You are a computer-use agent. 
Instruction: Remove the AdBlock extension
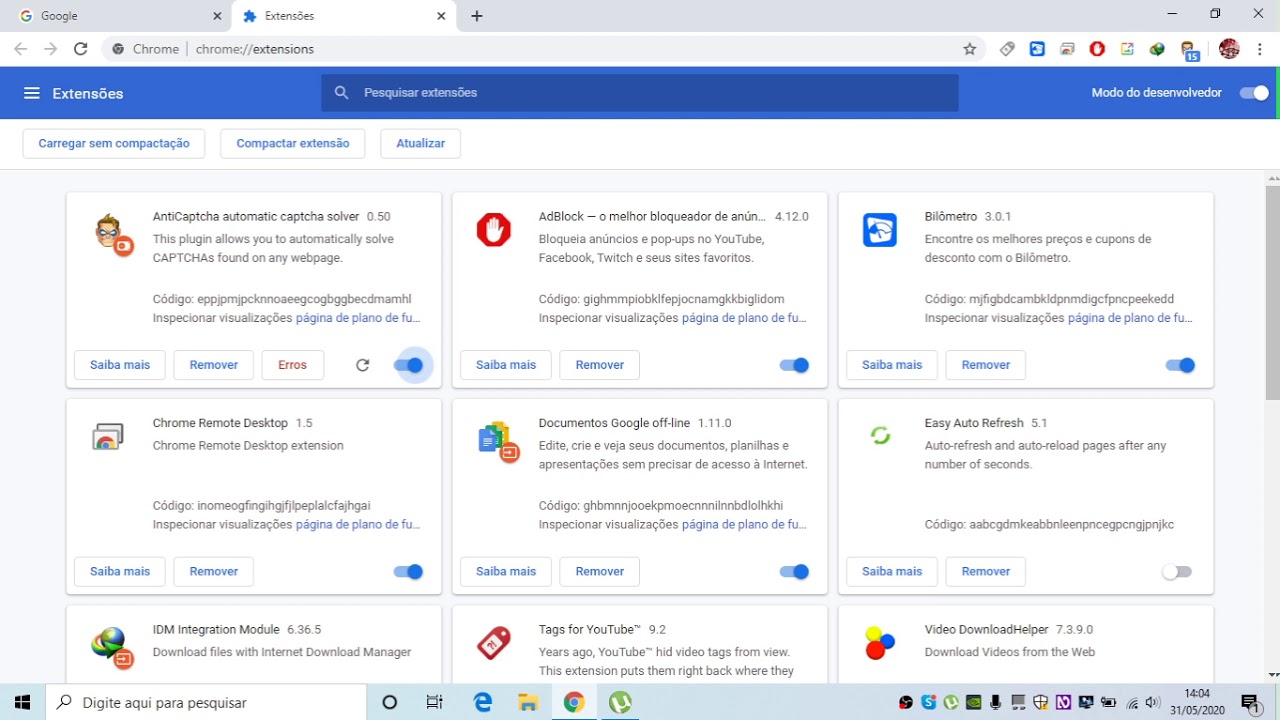click(x=600, y=365)
